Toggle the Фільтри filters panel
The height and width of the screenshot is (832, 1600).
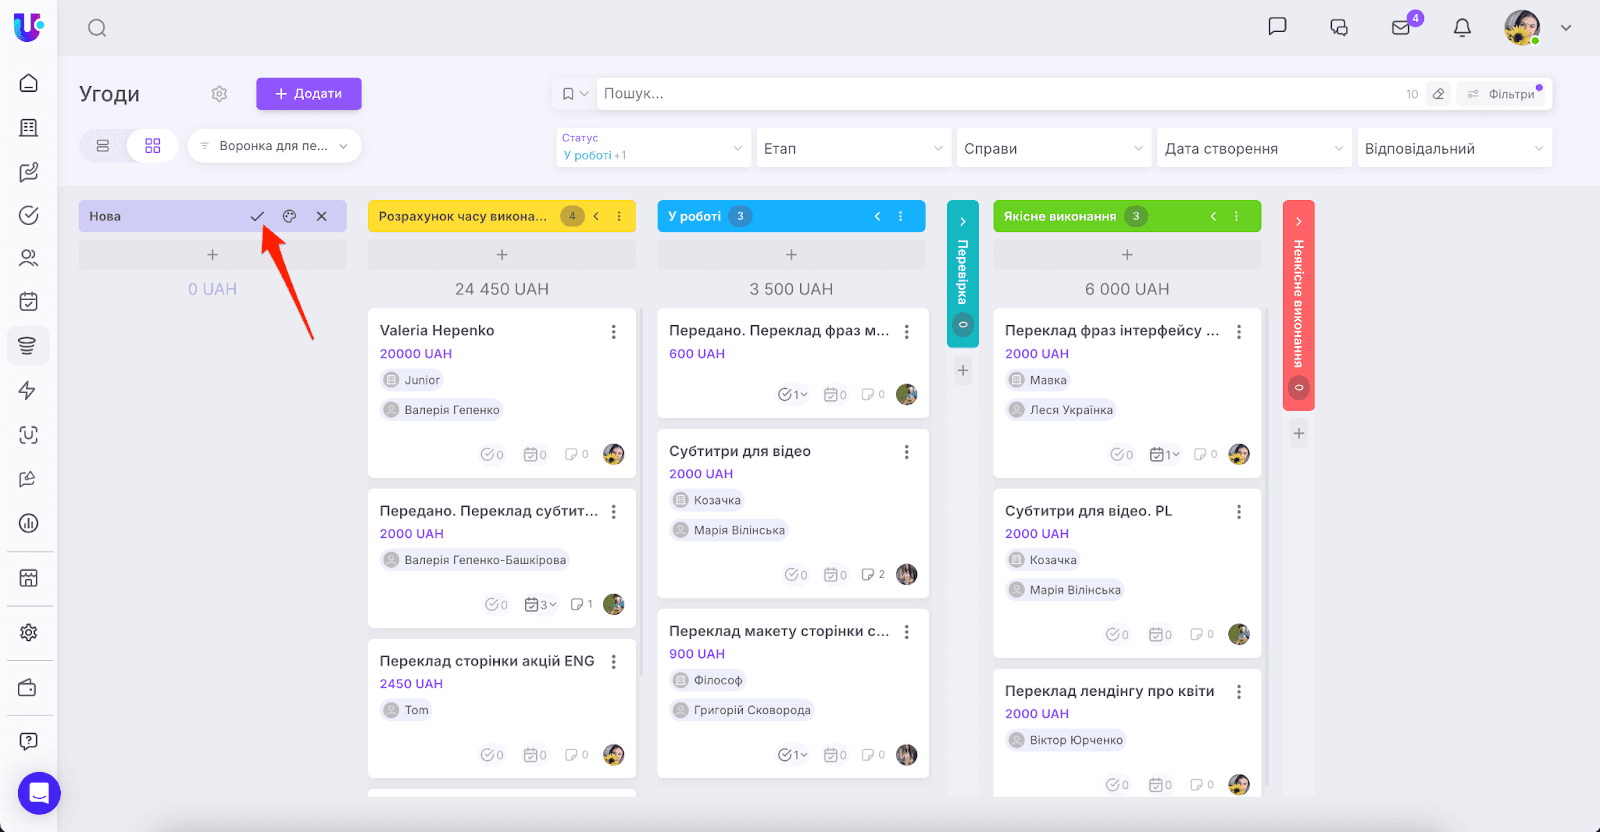point(1504,94)
